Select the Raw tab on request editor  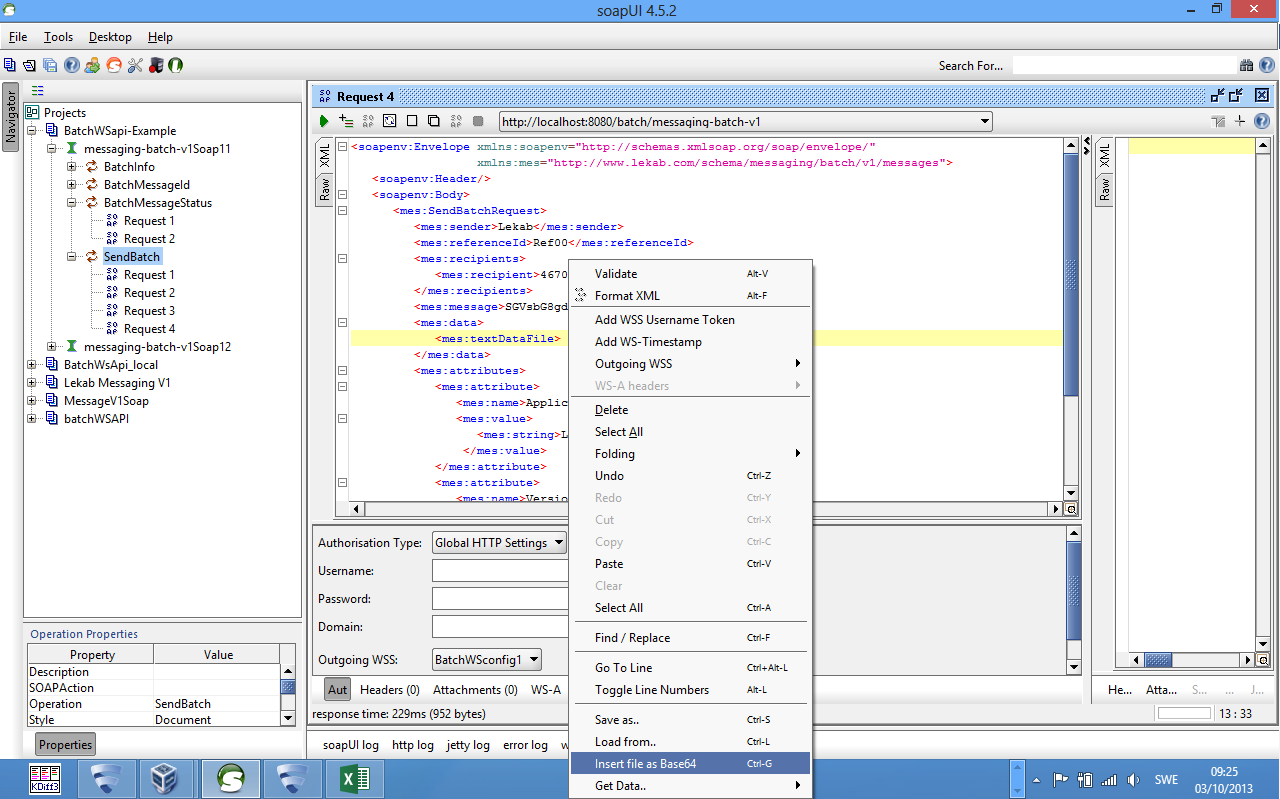pyautogui.click(x=325, y=189)
